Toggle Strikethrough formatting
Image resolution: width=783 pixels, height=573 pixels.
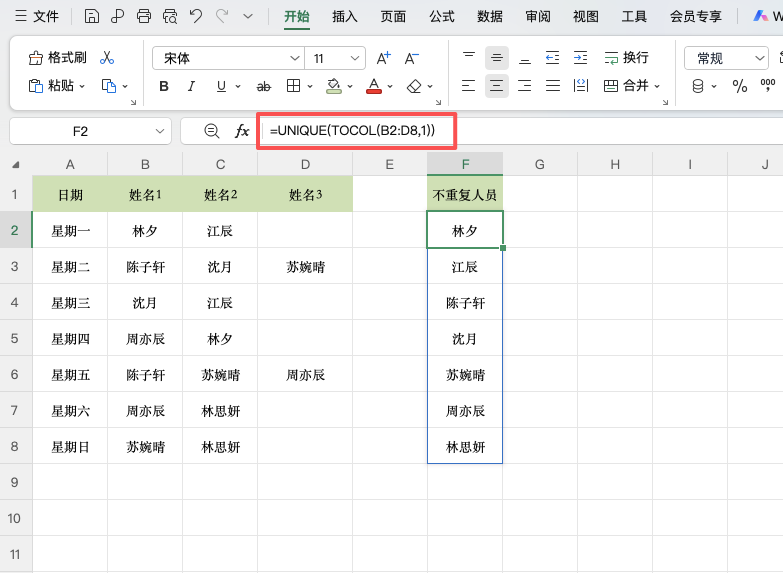[x=263, y=87]
